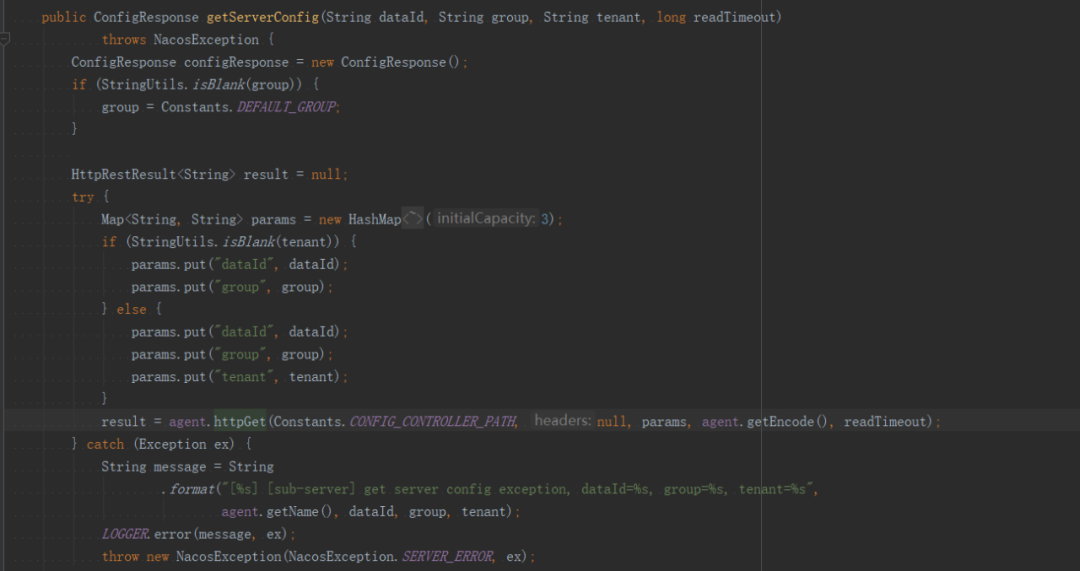
Task: Click the HttpRestResult type name
Action: point(123,174)
